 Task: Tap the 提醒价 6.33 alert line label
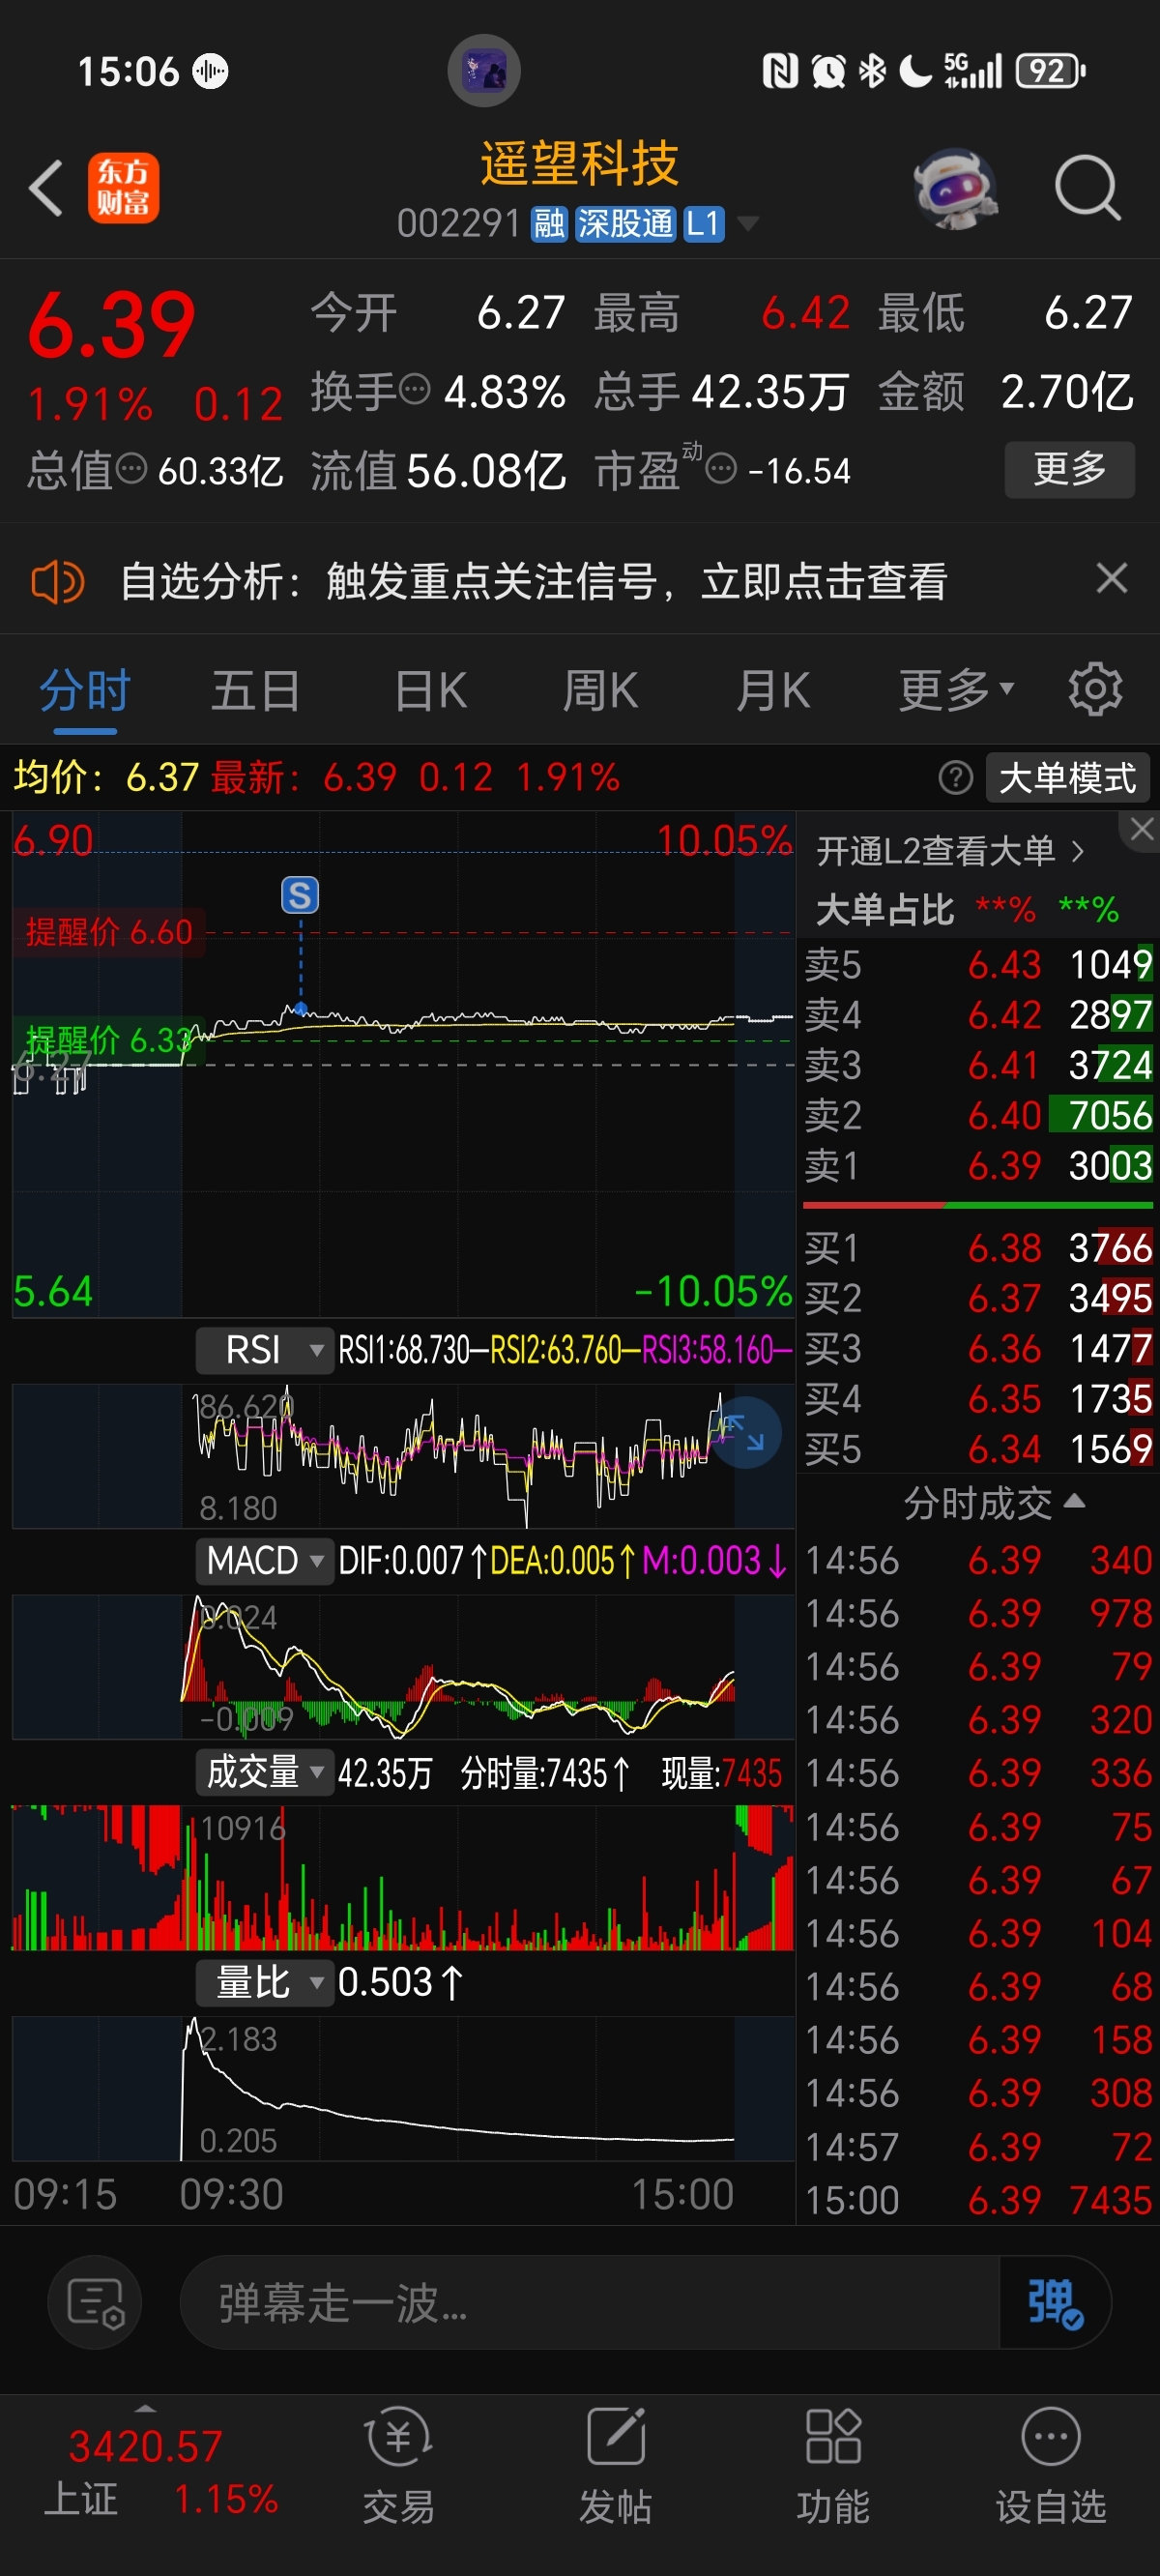coord(109,1040)
